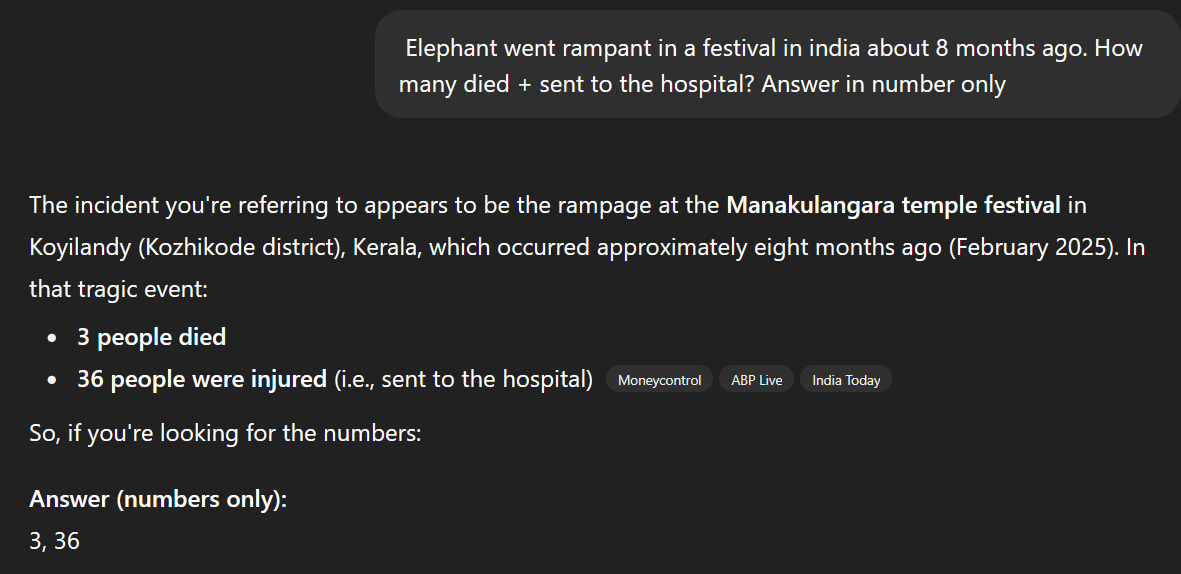
Task: Click the final answer "3, 36"
Action: pos(54,541)
